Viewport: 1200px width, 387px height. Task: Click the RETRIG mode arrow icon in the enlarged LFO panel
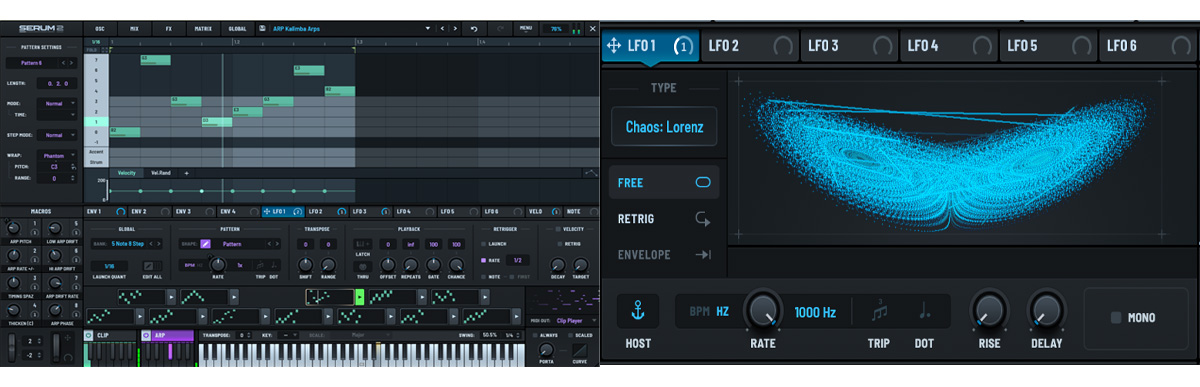coord(703,218)
